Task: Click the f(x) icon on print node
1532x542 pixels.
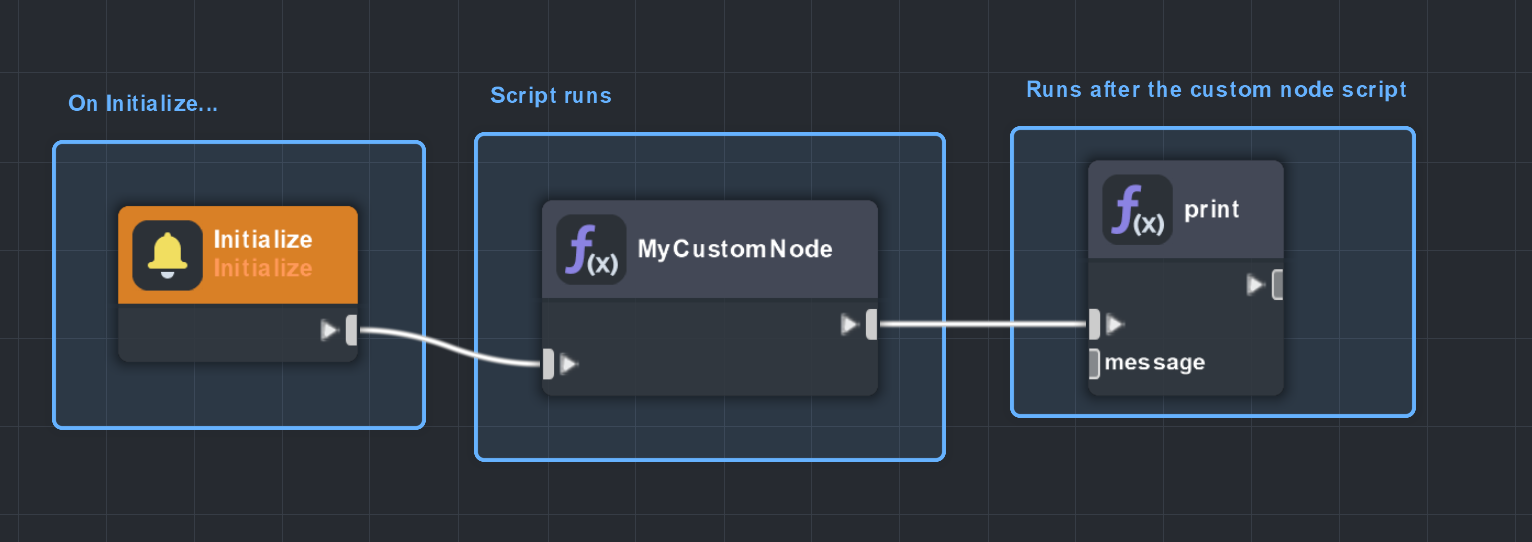Action: (1137, 210)
